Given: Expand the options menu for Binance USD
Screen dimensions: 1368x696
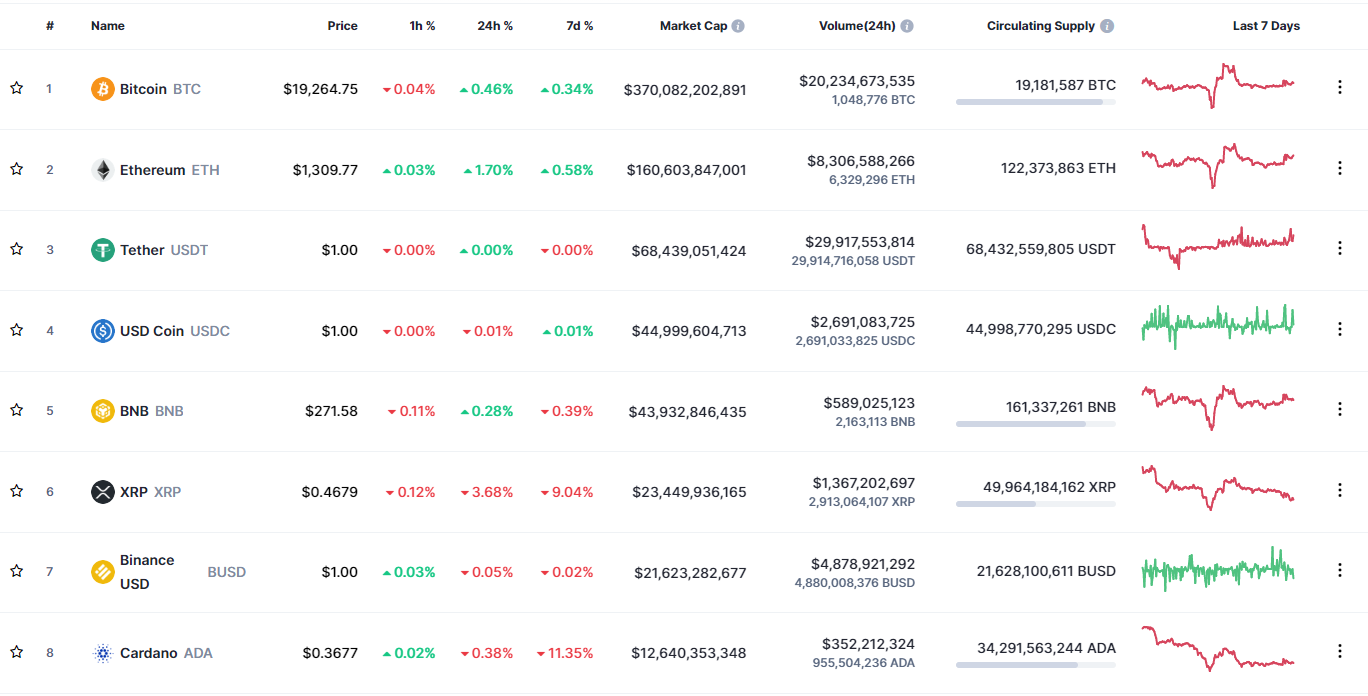Looking at the screenshot, I should [1340, 570].
